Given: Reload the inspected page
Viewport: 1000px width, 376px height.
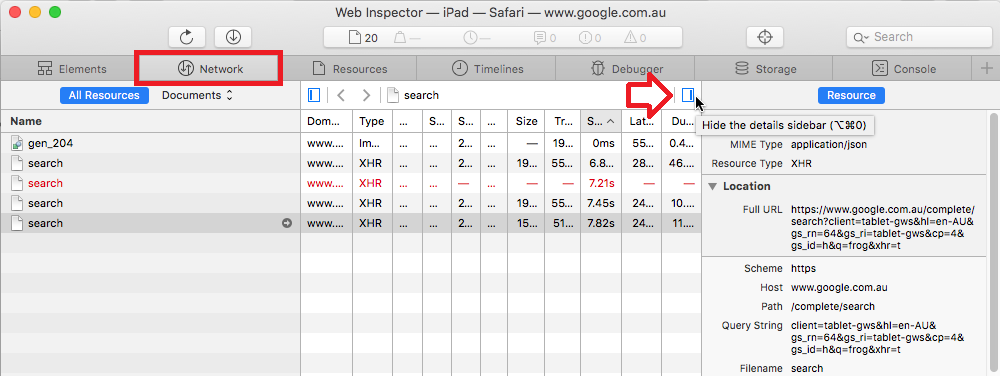Looking at the screenshot, I should (x=186, y=37).
